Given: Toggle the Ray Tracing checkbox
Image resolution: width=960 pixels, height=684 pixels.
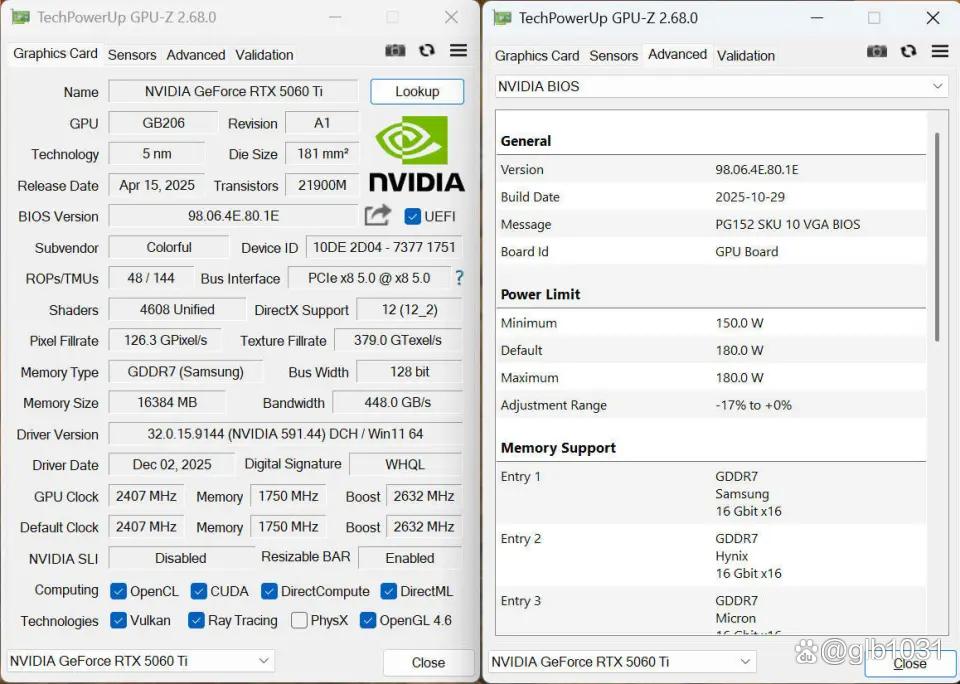Looking at the screenshot, I should coord(196,620).
